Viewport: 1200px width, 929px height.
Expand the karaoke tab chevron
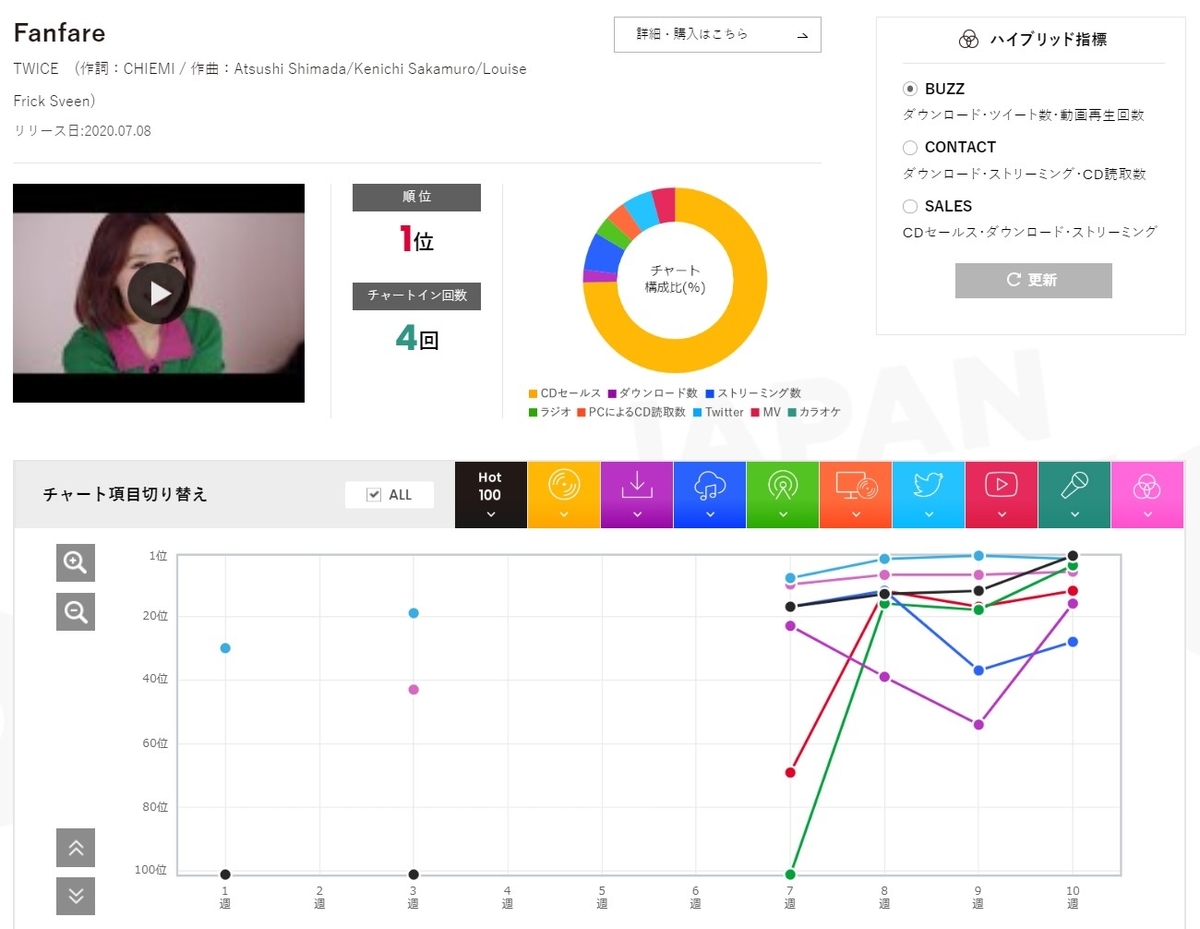pyautogui.click(x=1075, y=515)
